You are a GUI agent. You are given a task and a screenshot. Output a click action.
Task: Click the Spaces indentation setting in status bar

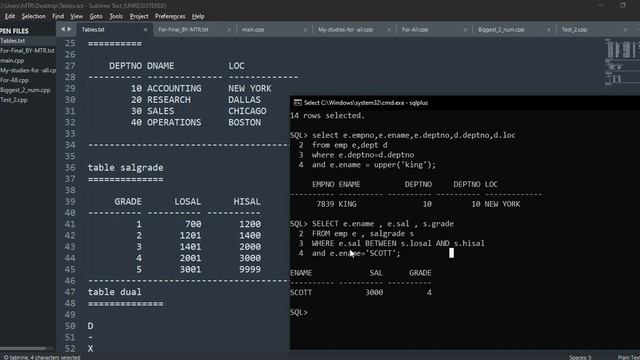tap(580, 357)
